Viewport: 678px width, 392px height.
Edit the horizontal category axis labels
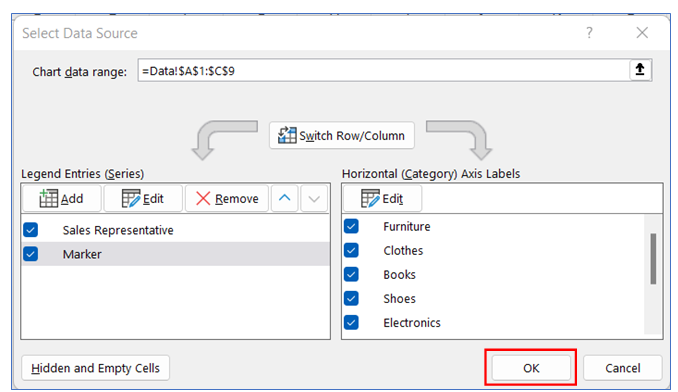tap(382, 199)
